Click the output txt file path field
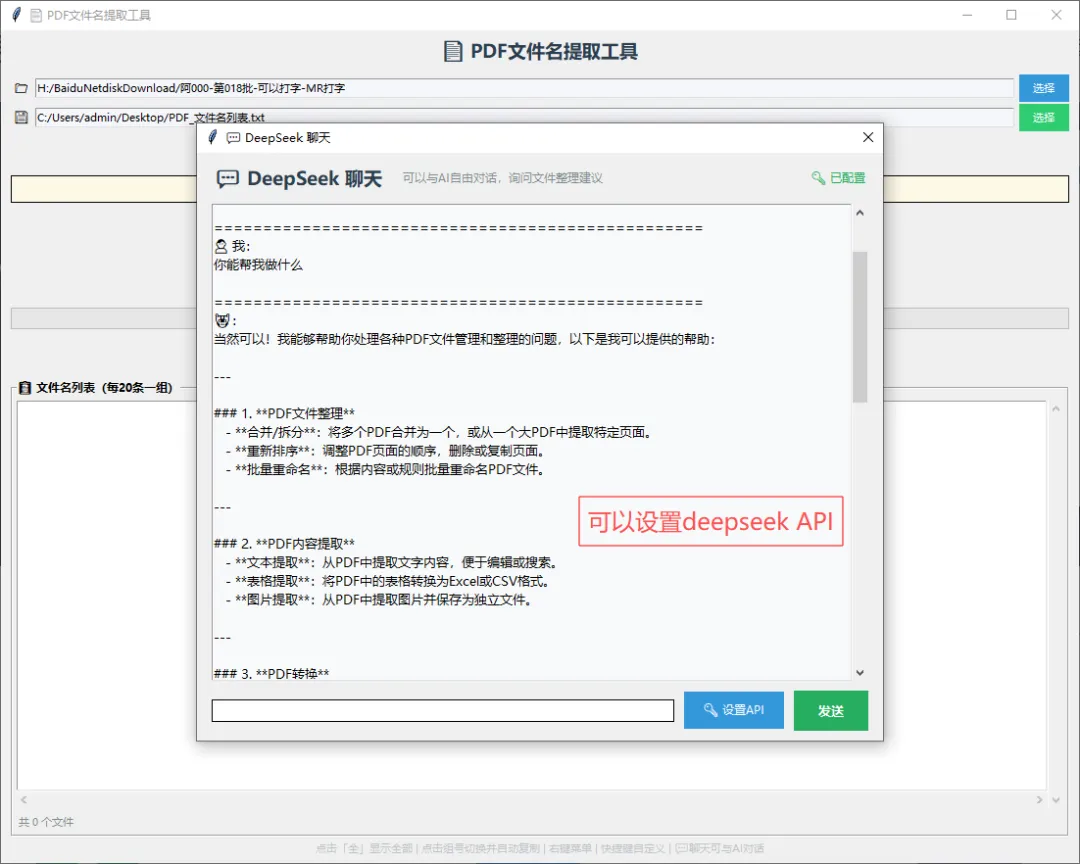1080x864 pixels. (x=524, y=117)
